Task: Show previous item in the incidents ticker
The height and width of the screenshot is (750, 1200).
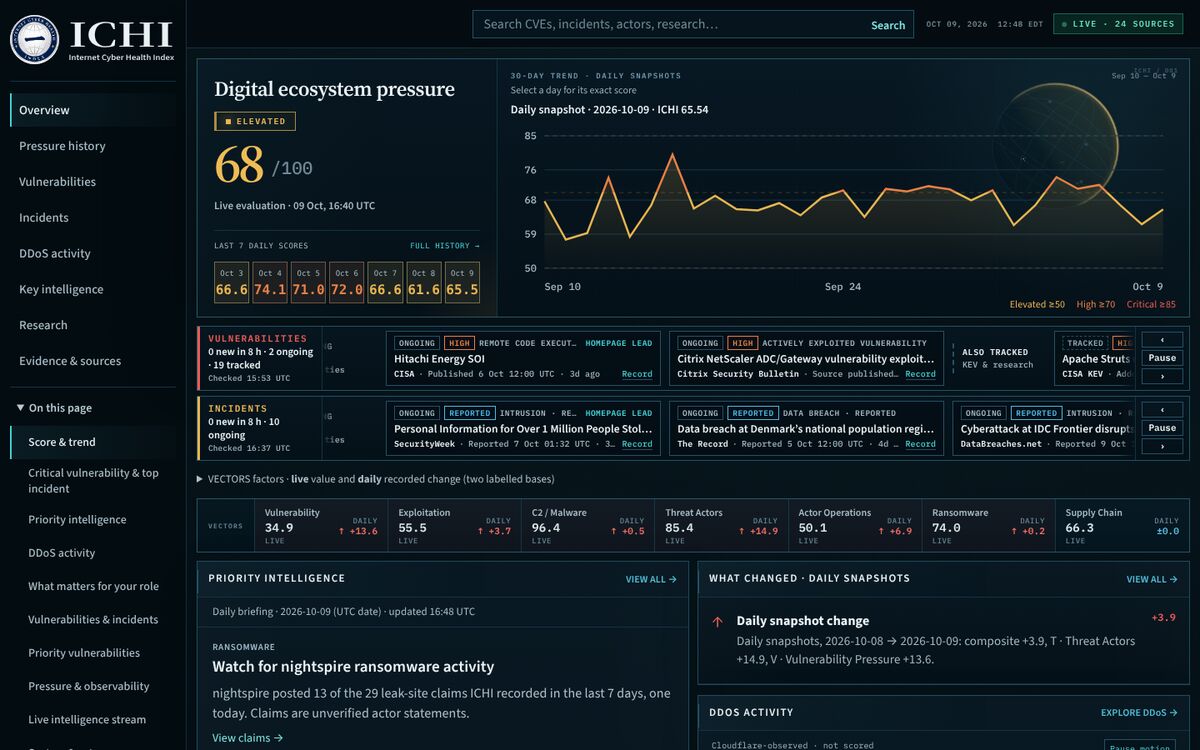Action: (1162, 410)
